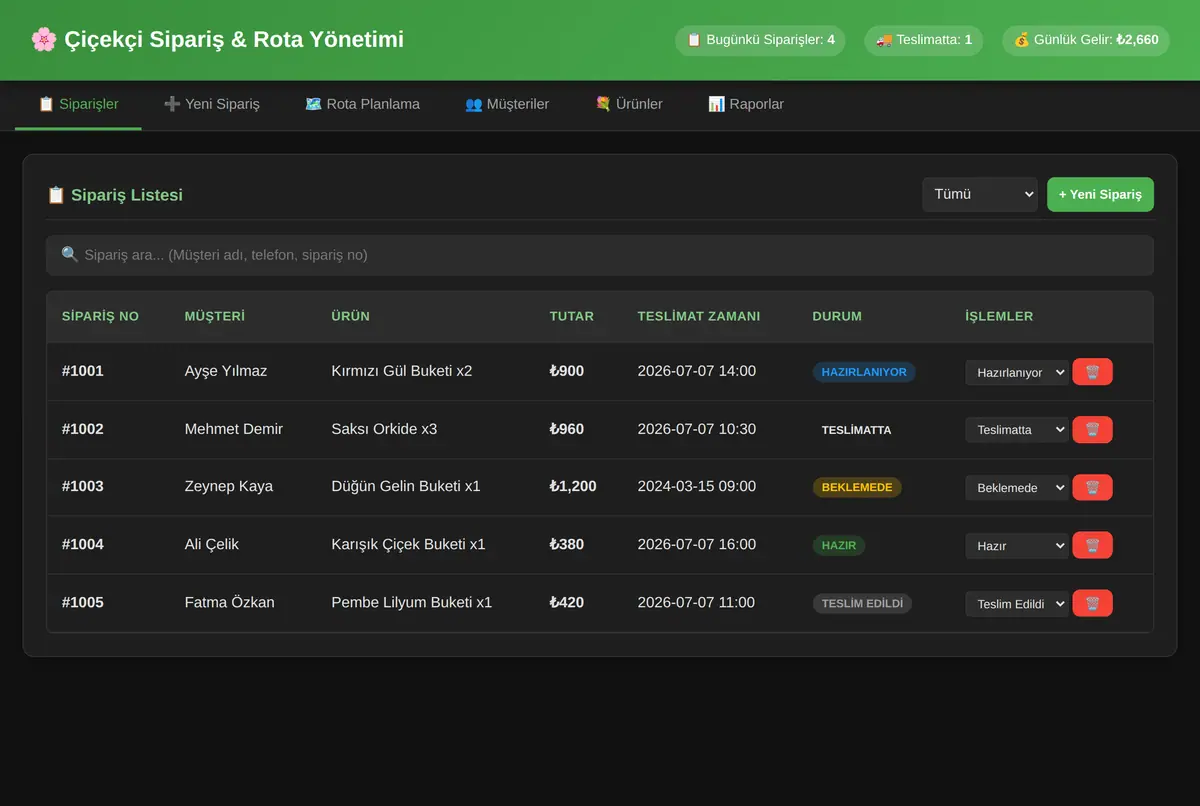1200x806 pixels.
Task: Click the TESLİM EDİLDİ status badge
Action: (862, 604)
